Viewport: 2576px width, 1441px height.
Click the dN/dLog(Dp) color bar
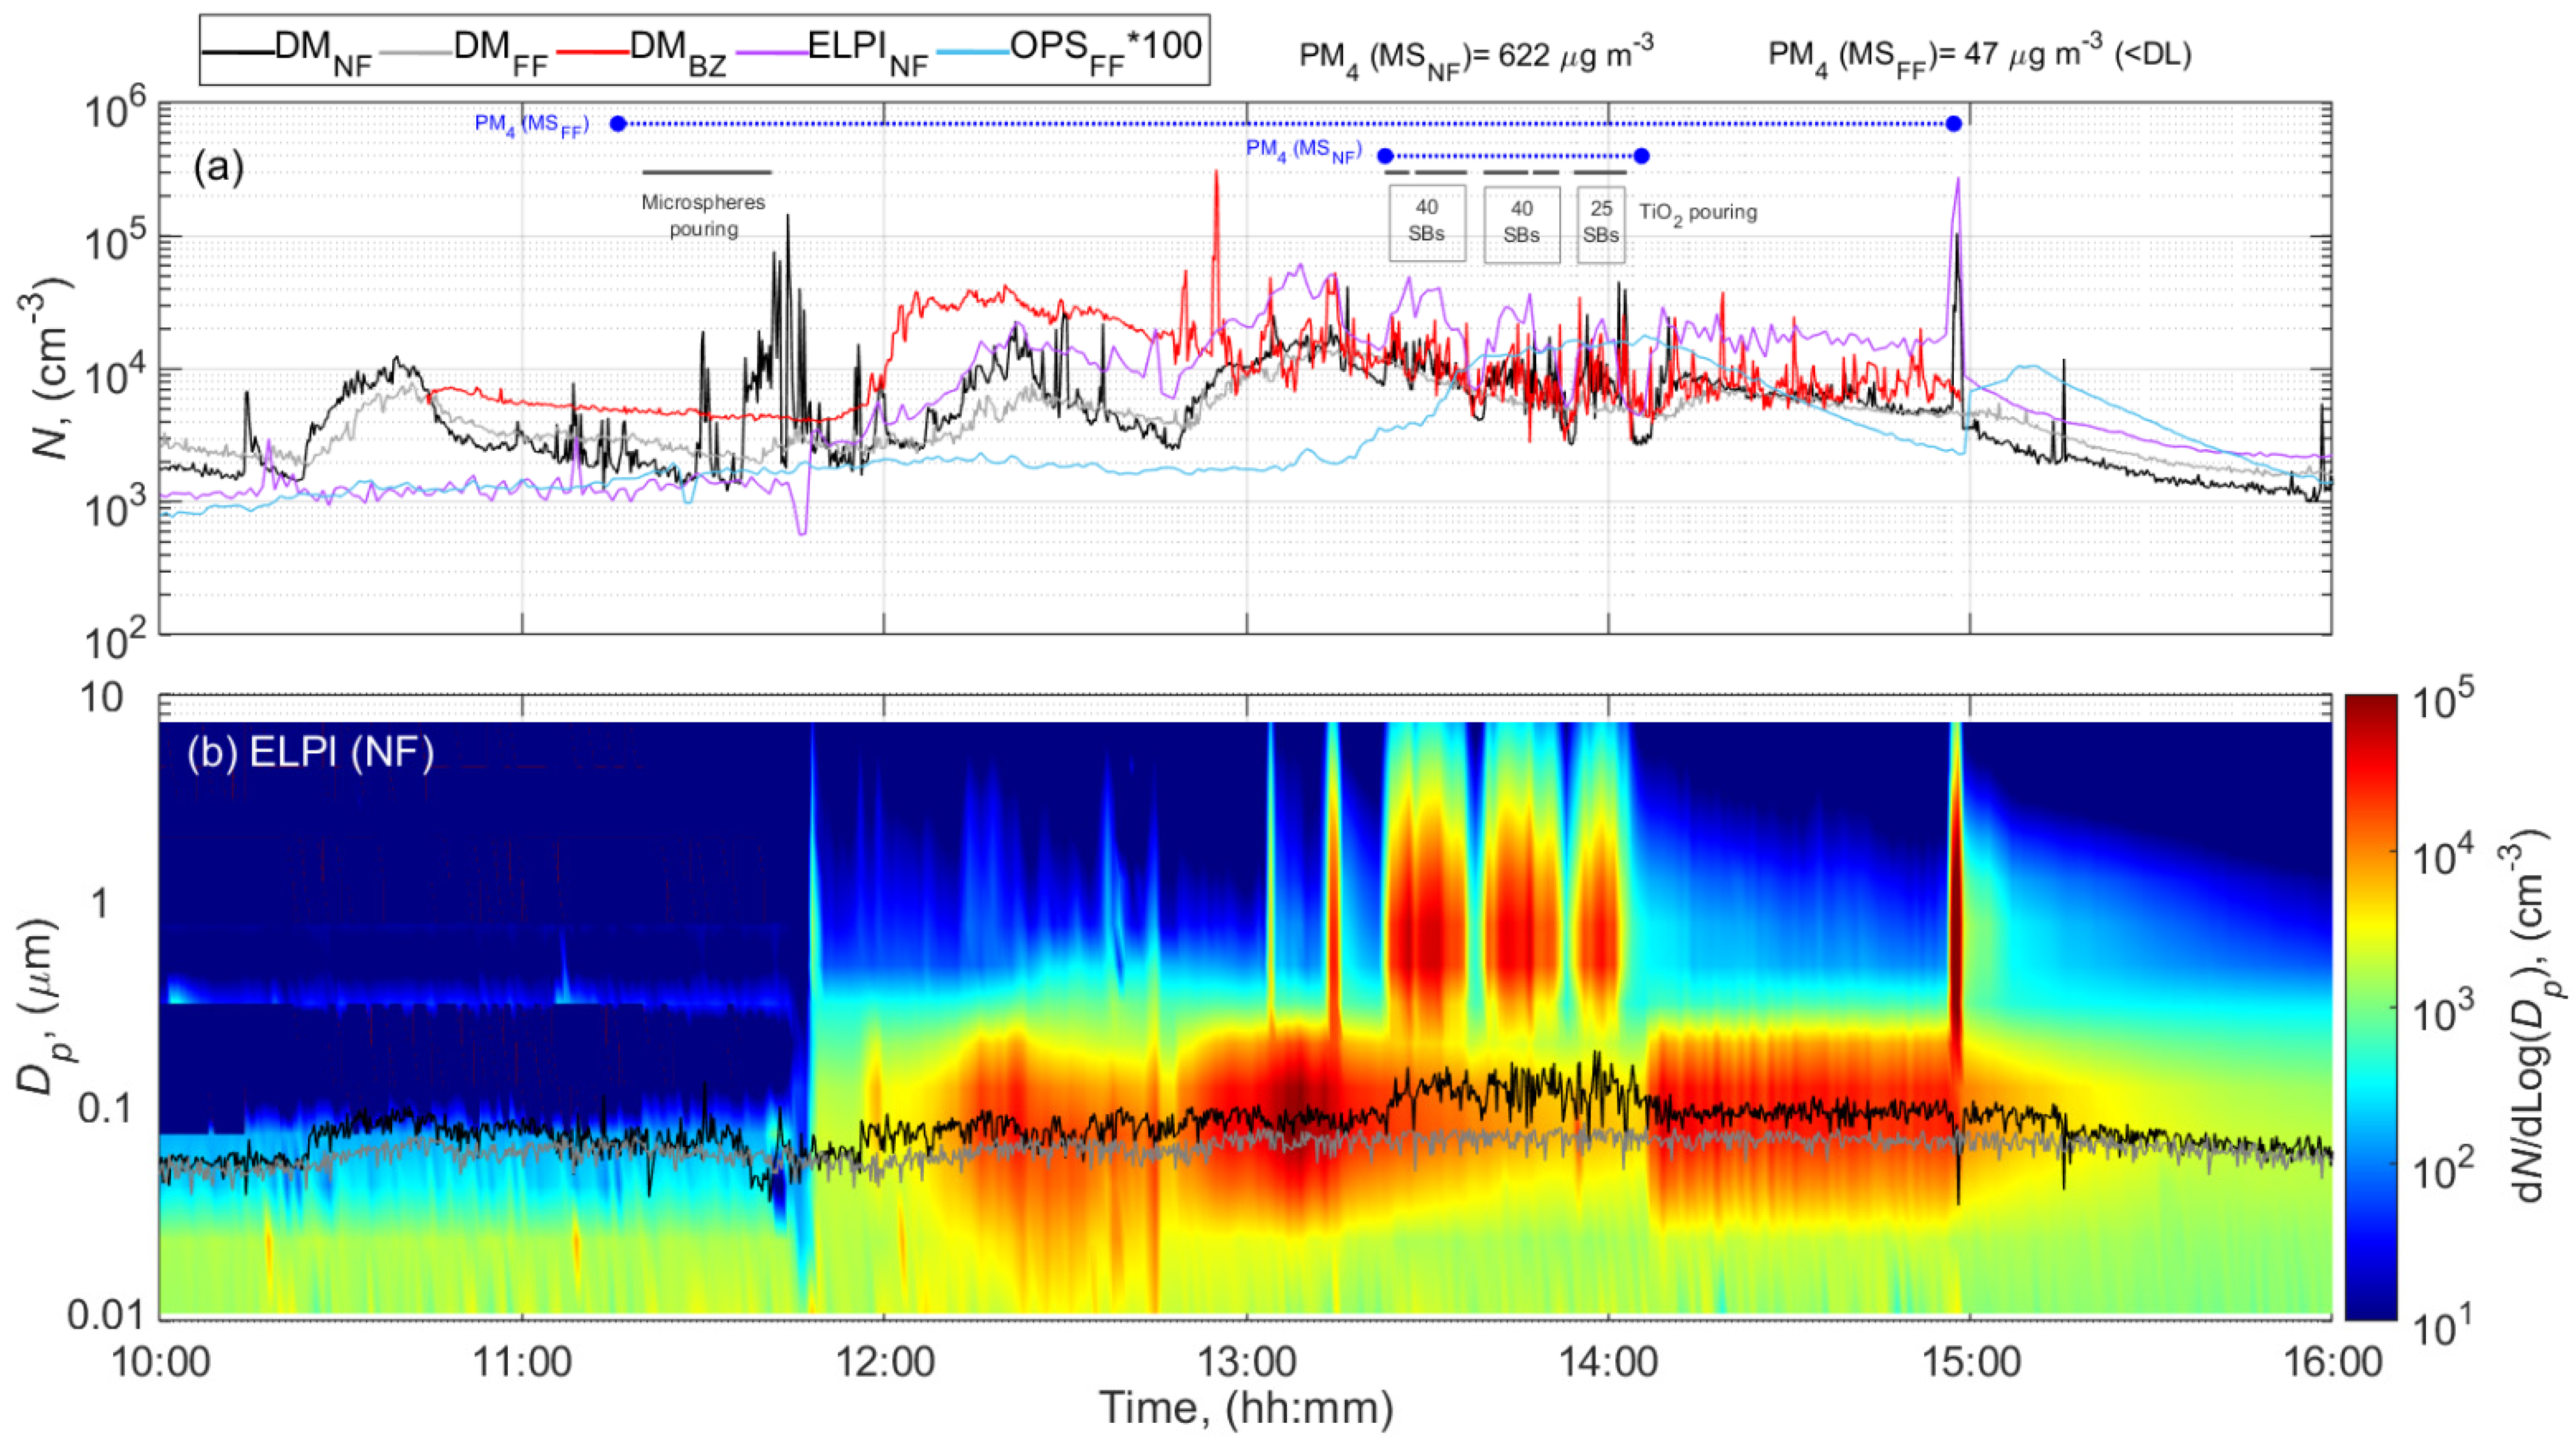pyautogui.click(x=2370, y=1006)
